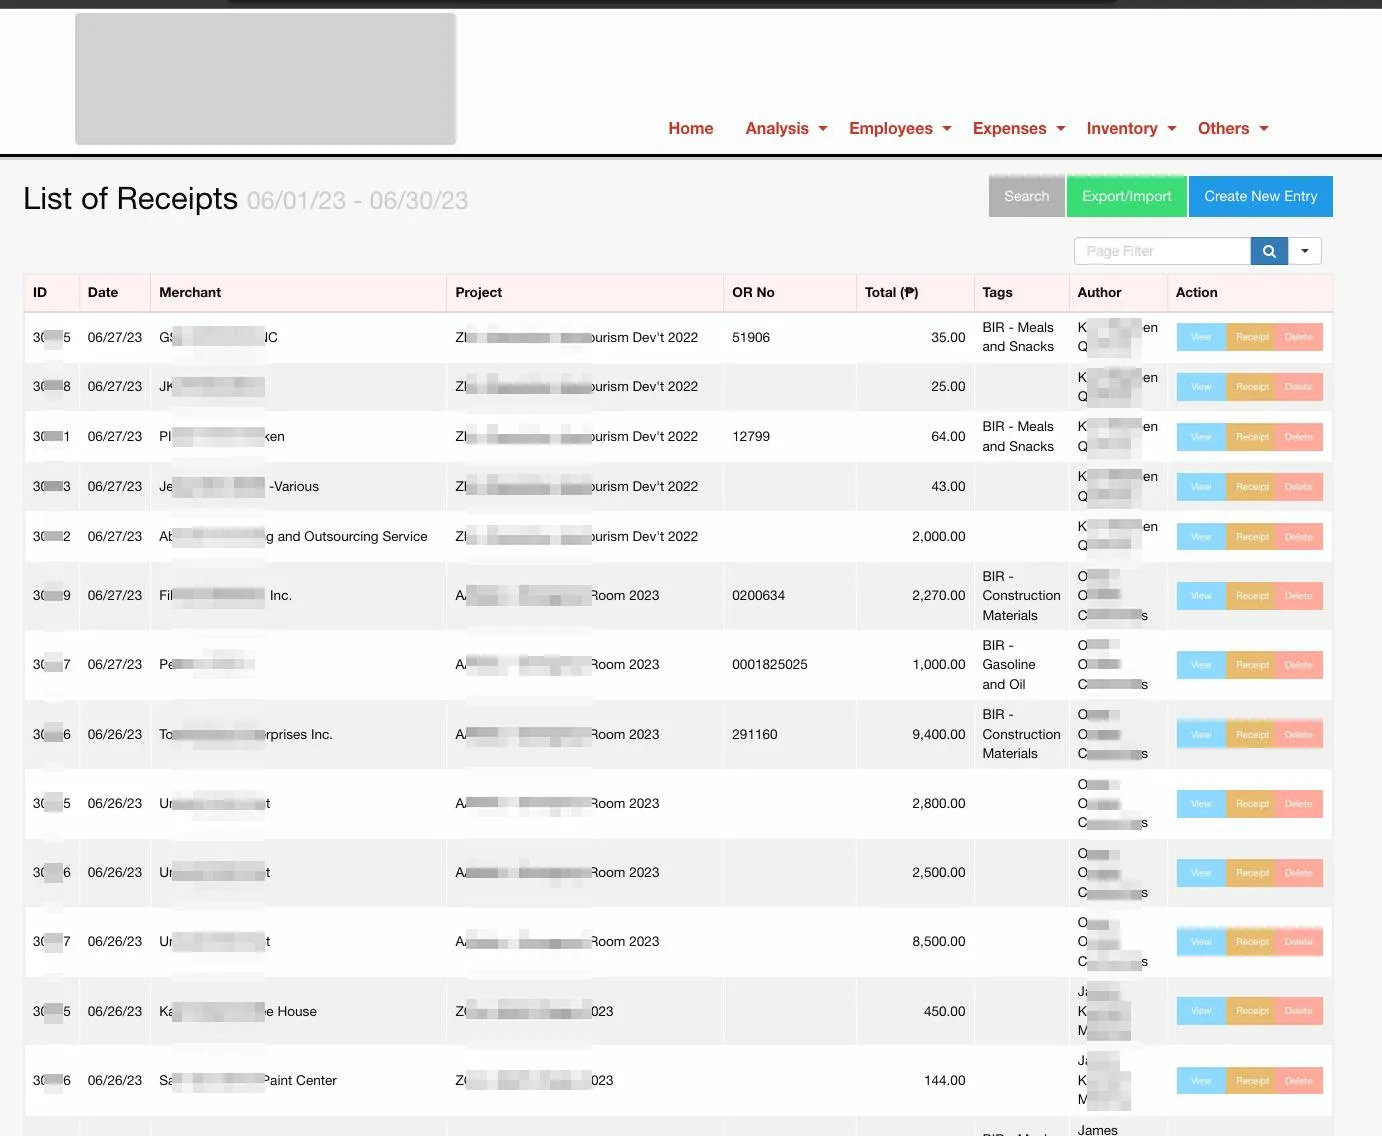
Task: Open Receipt for the 8,500.00 entry
Action: [1252, 942]
